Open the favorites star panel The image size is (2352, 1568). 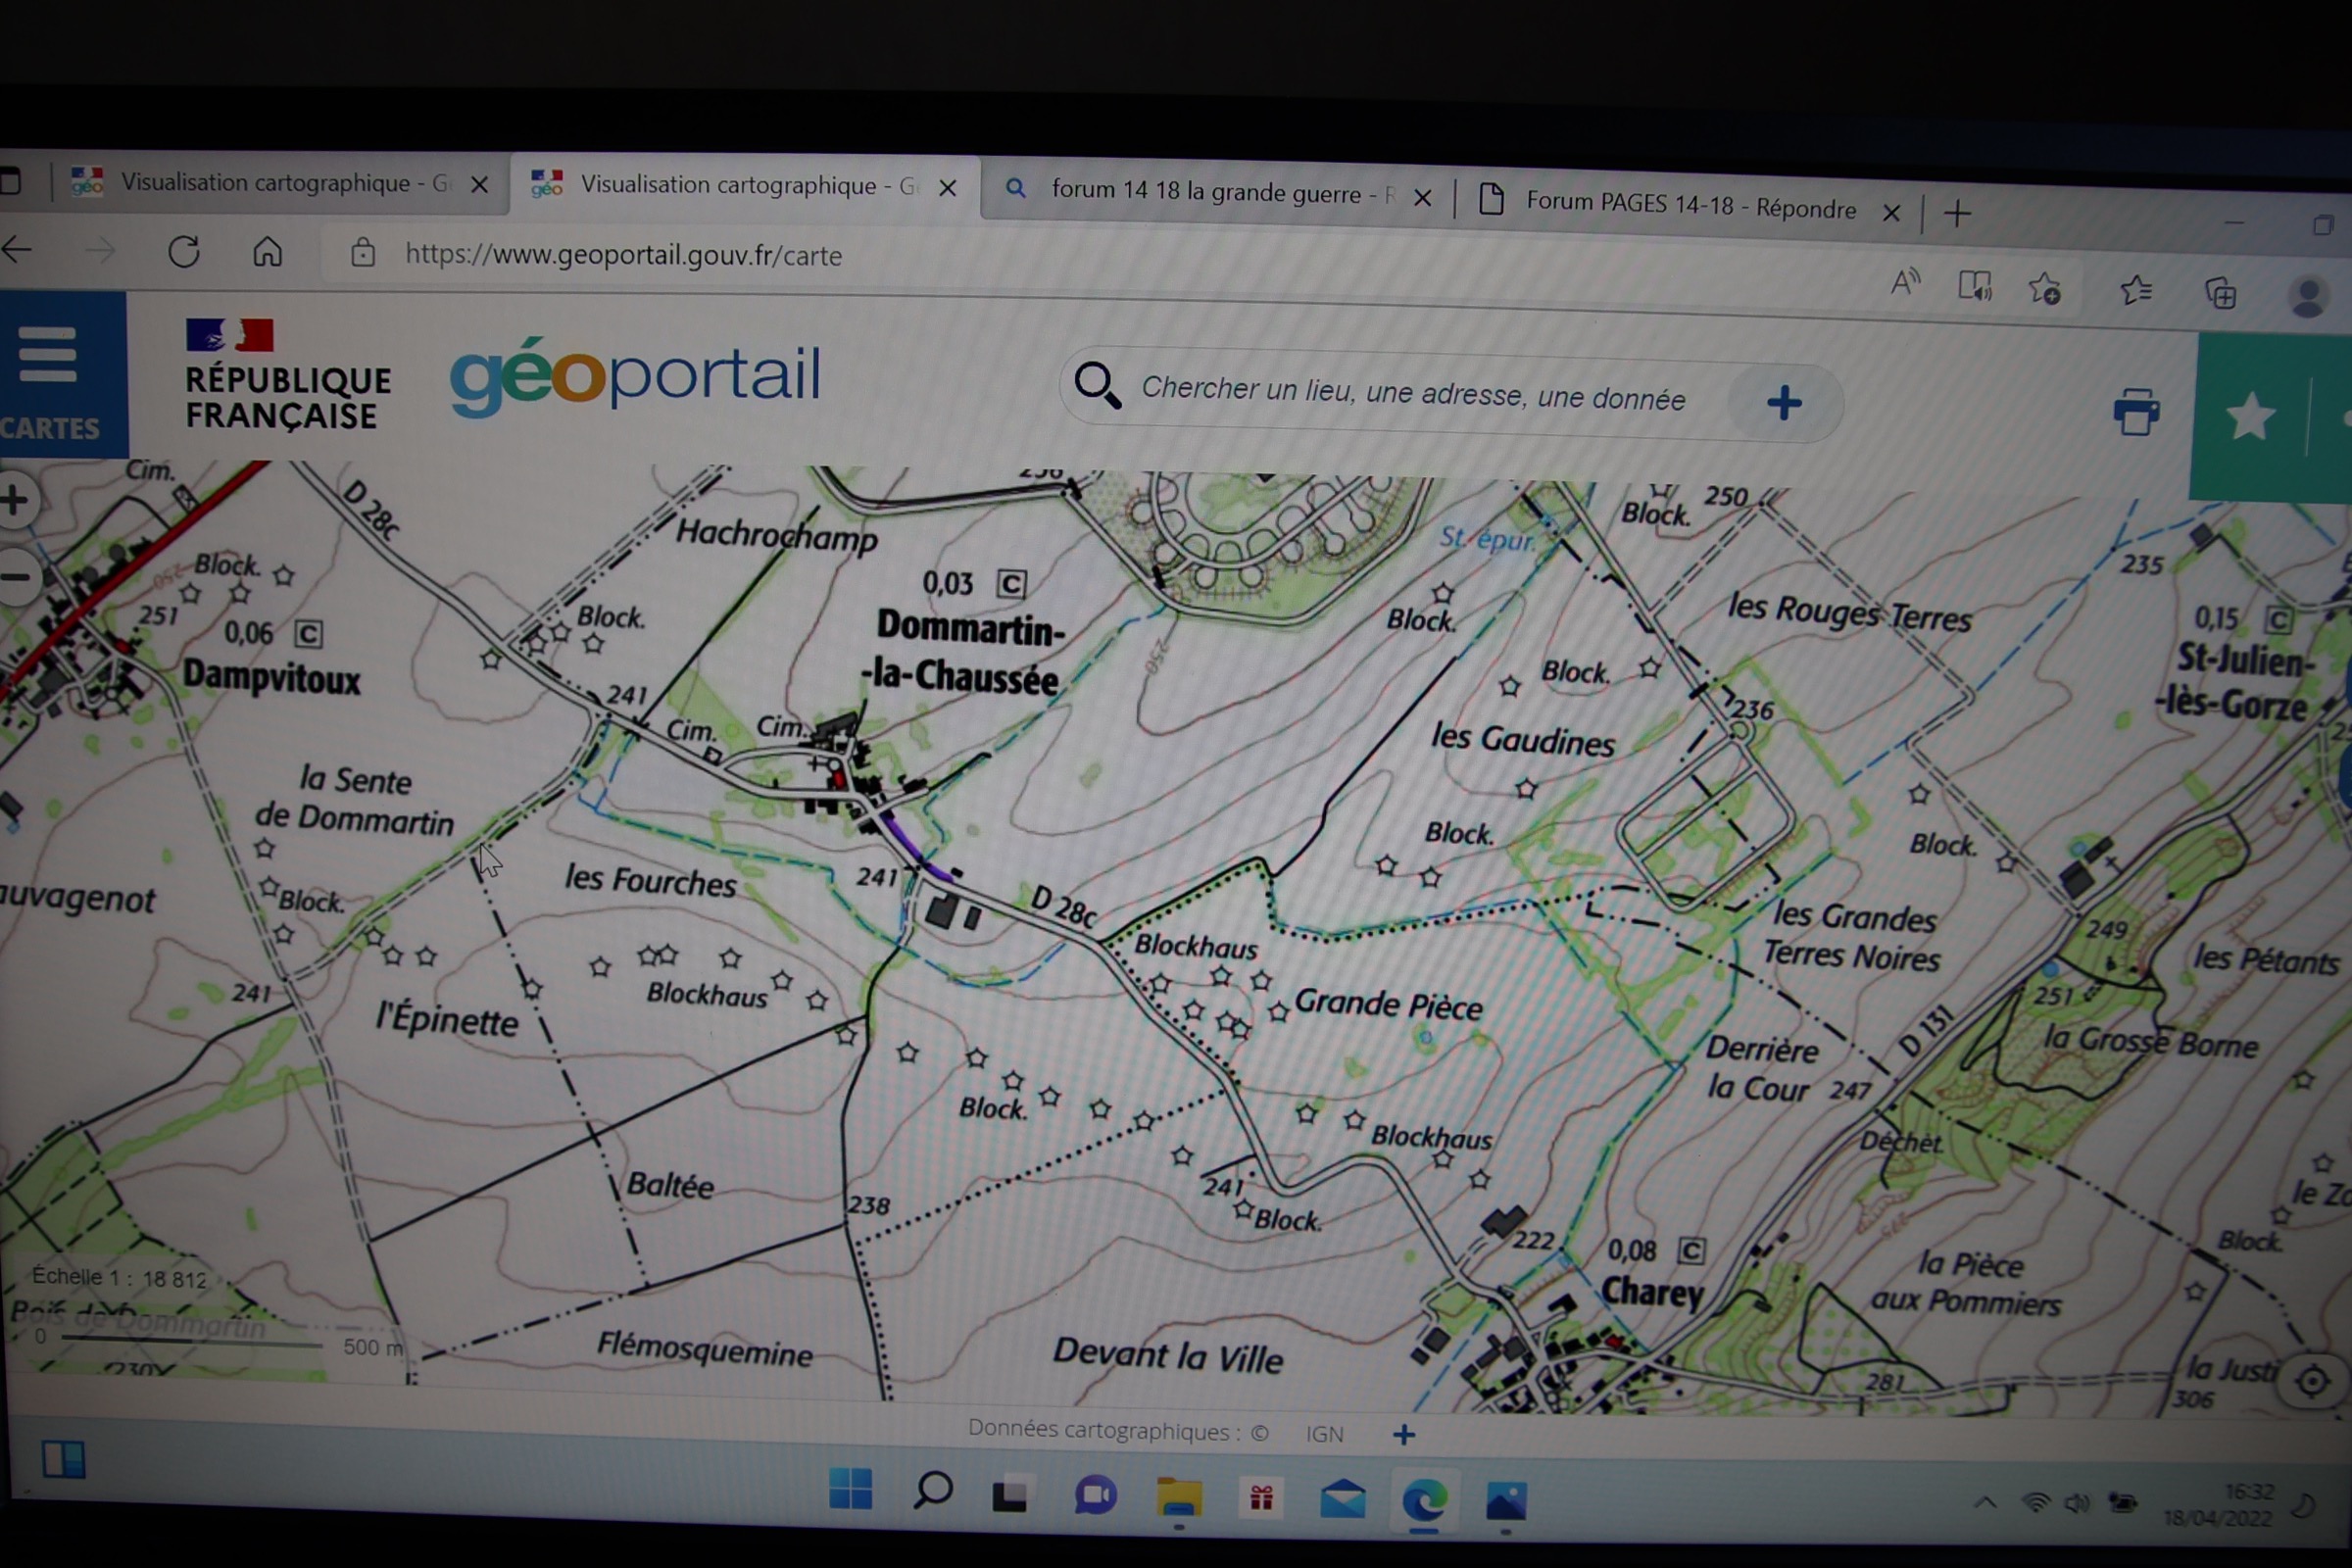tap(2249, 417)
